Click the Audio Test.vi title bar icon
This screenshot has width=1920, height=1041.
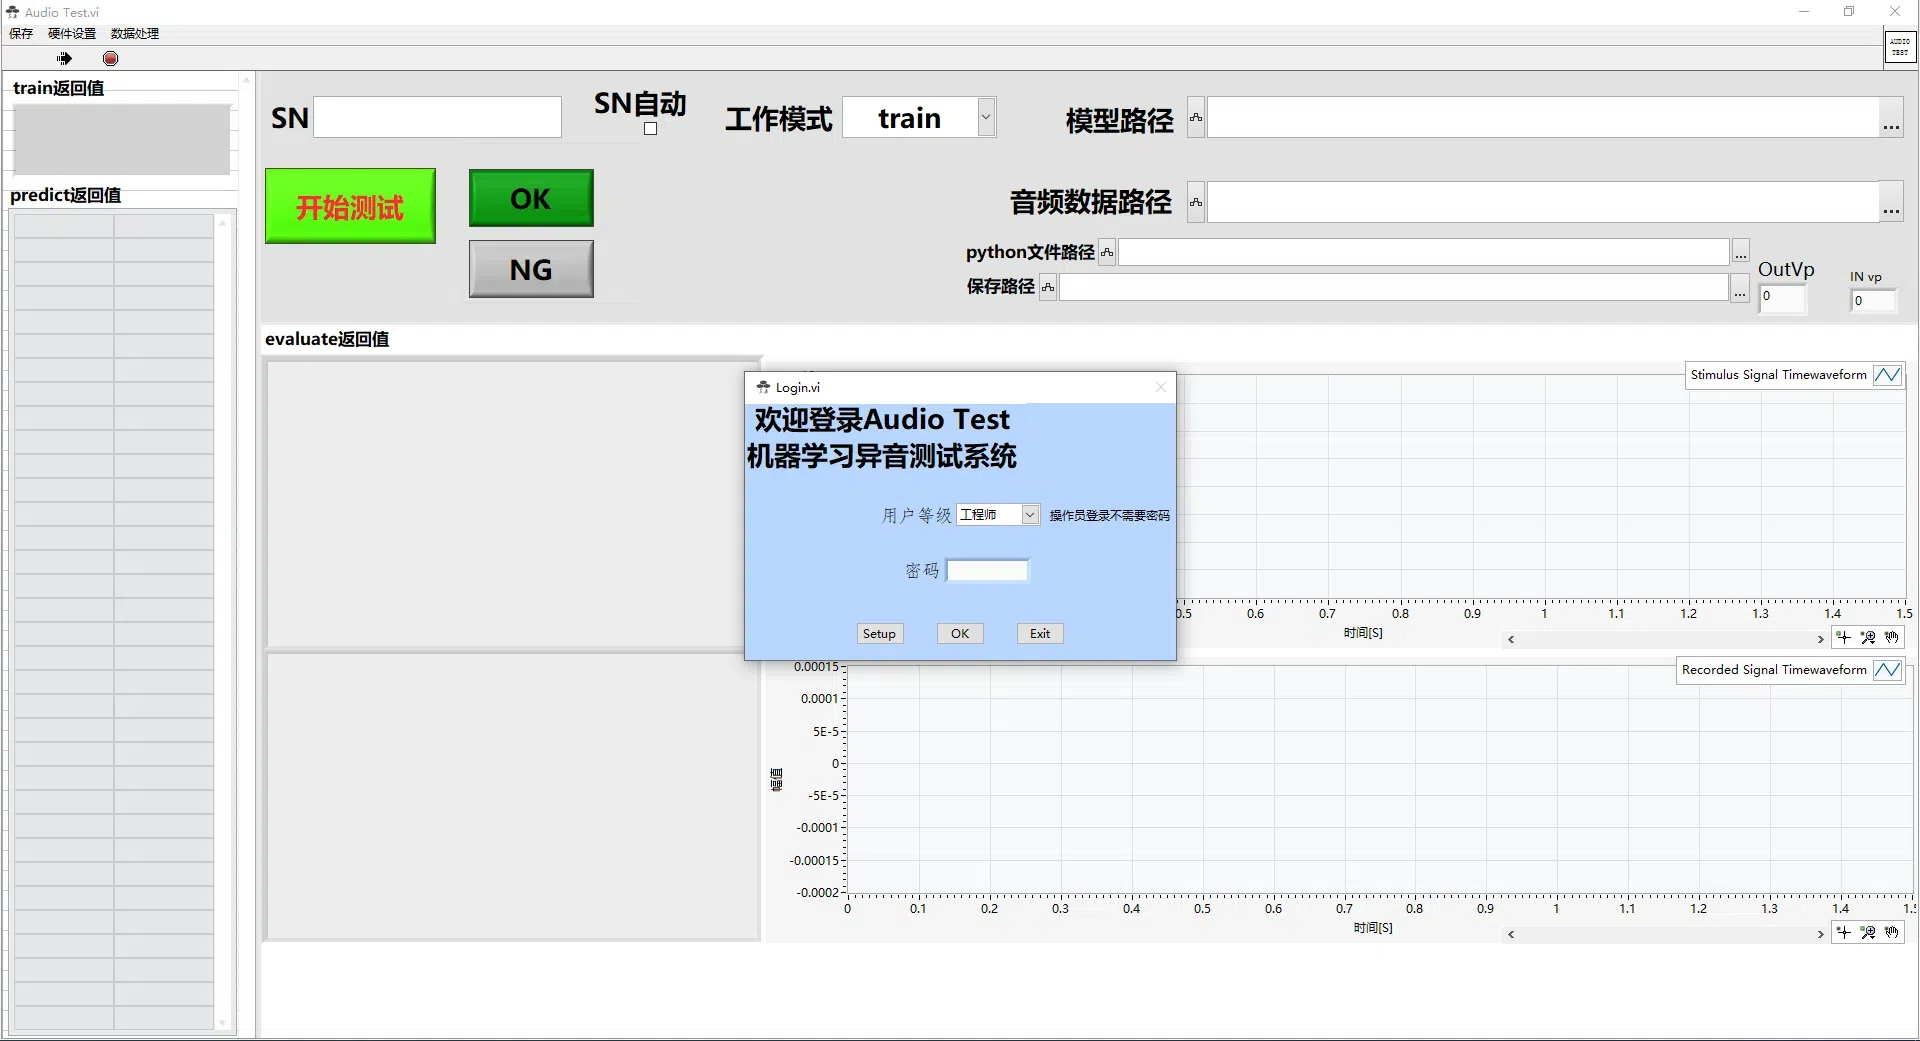point(13,12)
